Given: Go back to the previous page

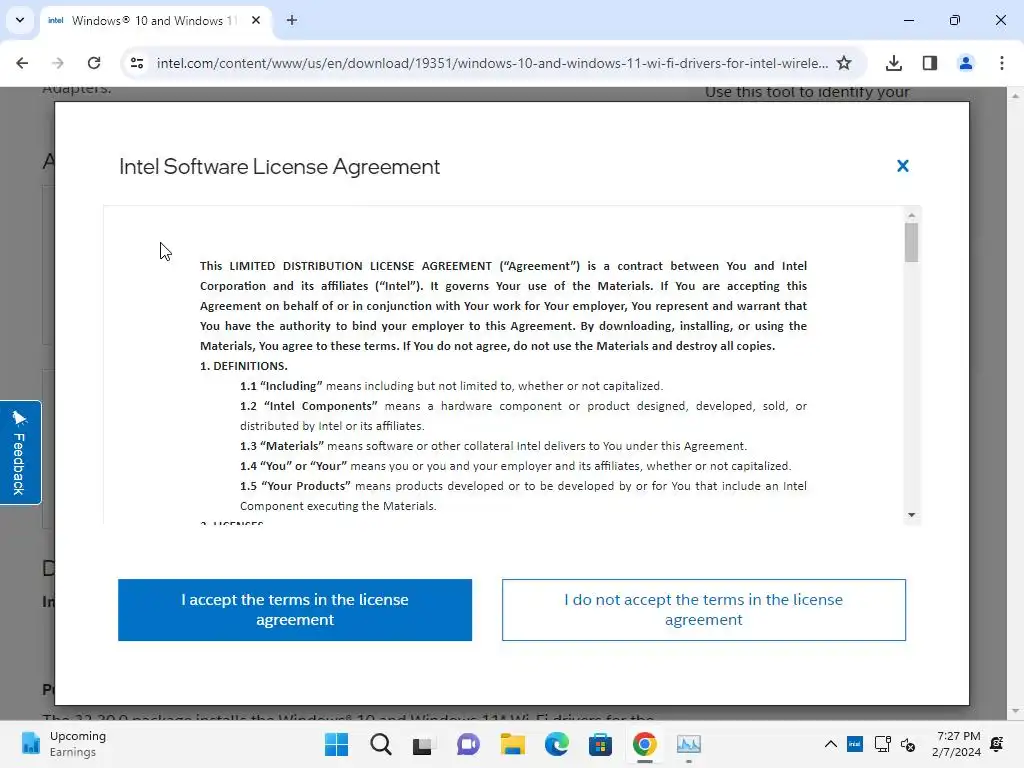Looking at the screenshot, I should click(22, 63).
